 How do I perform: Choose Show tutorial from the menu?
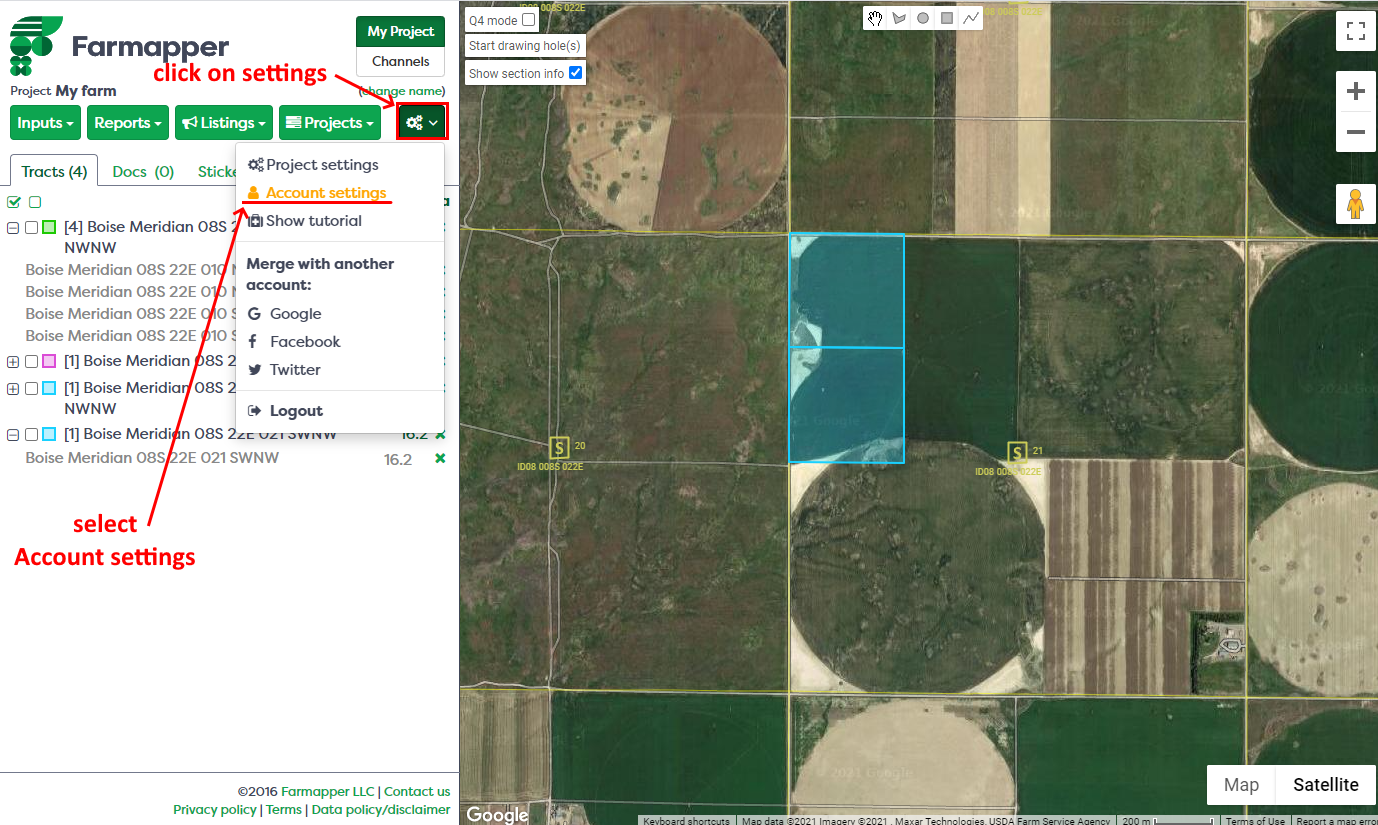tap(305, 221)
